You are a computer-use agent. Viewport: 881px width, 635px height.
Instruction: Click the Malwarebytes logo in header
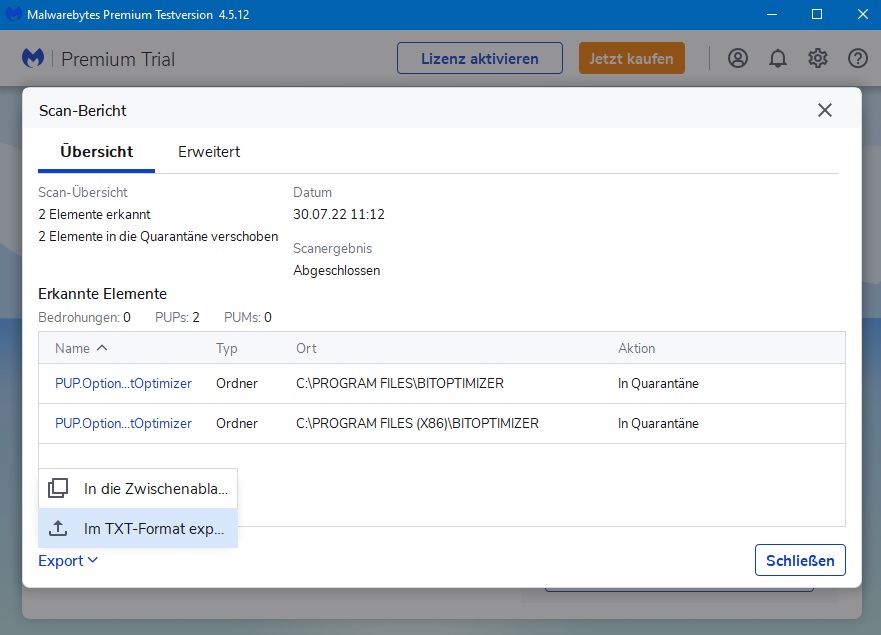point(33,58)
